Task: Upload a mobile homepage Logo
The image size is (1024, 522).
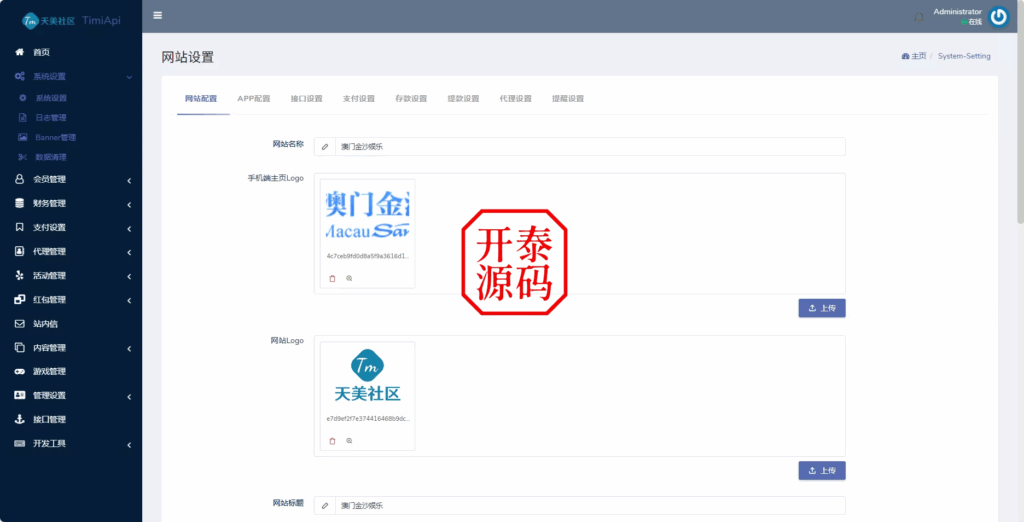Action: pos(822,308)
